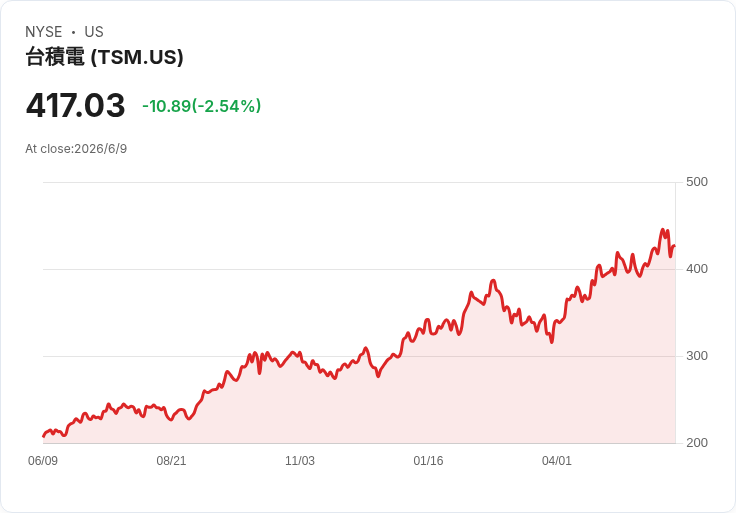736x513 pixels.
Task: Select the 300 y-axis label
Action: [x=697, y=356]
